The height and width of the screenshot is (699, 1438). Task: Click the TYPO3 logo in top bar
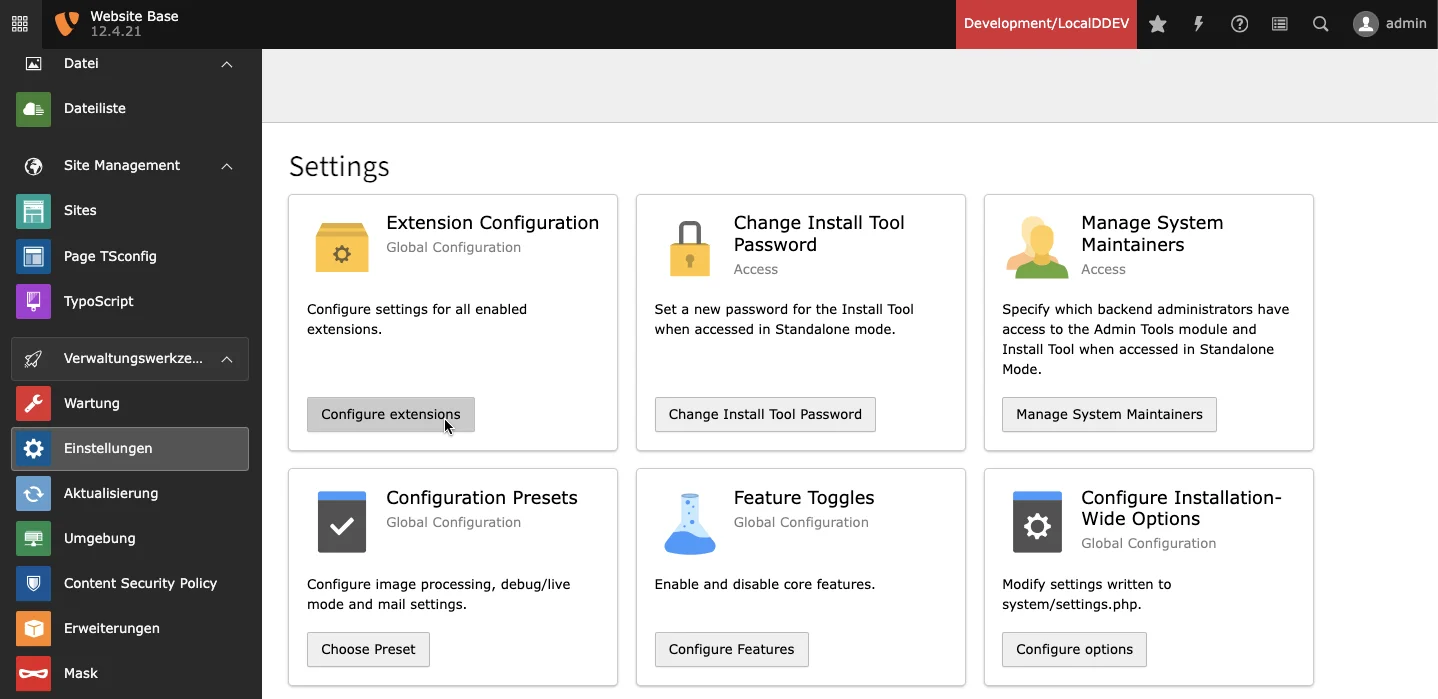point(66,24)
